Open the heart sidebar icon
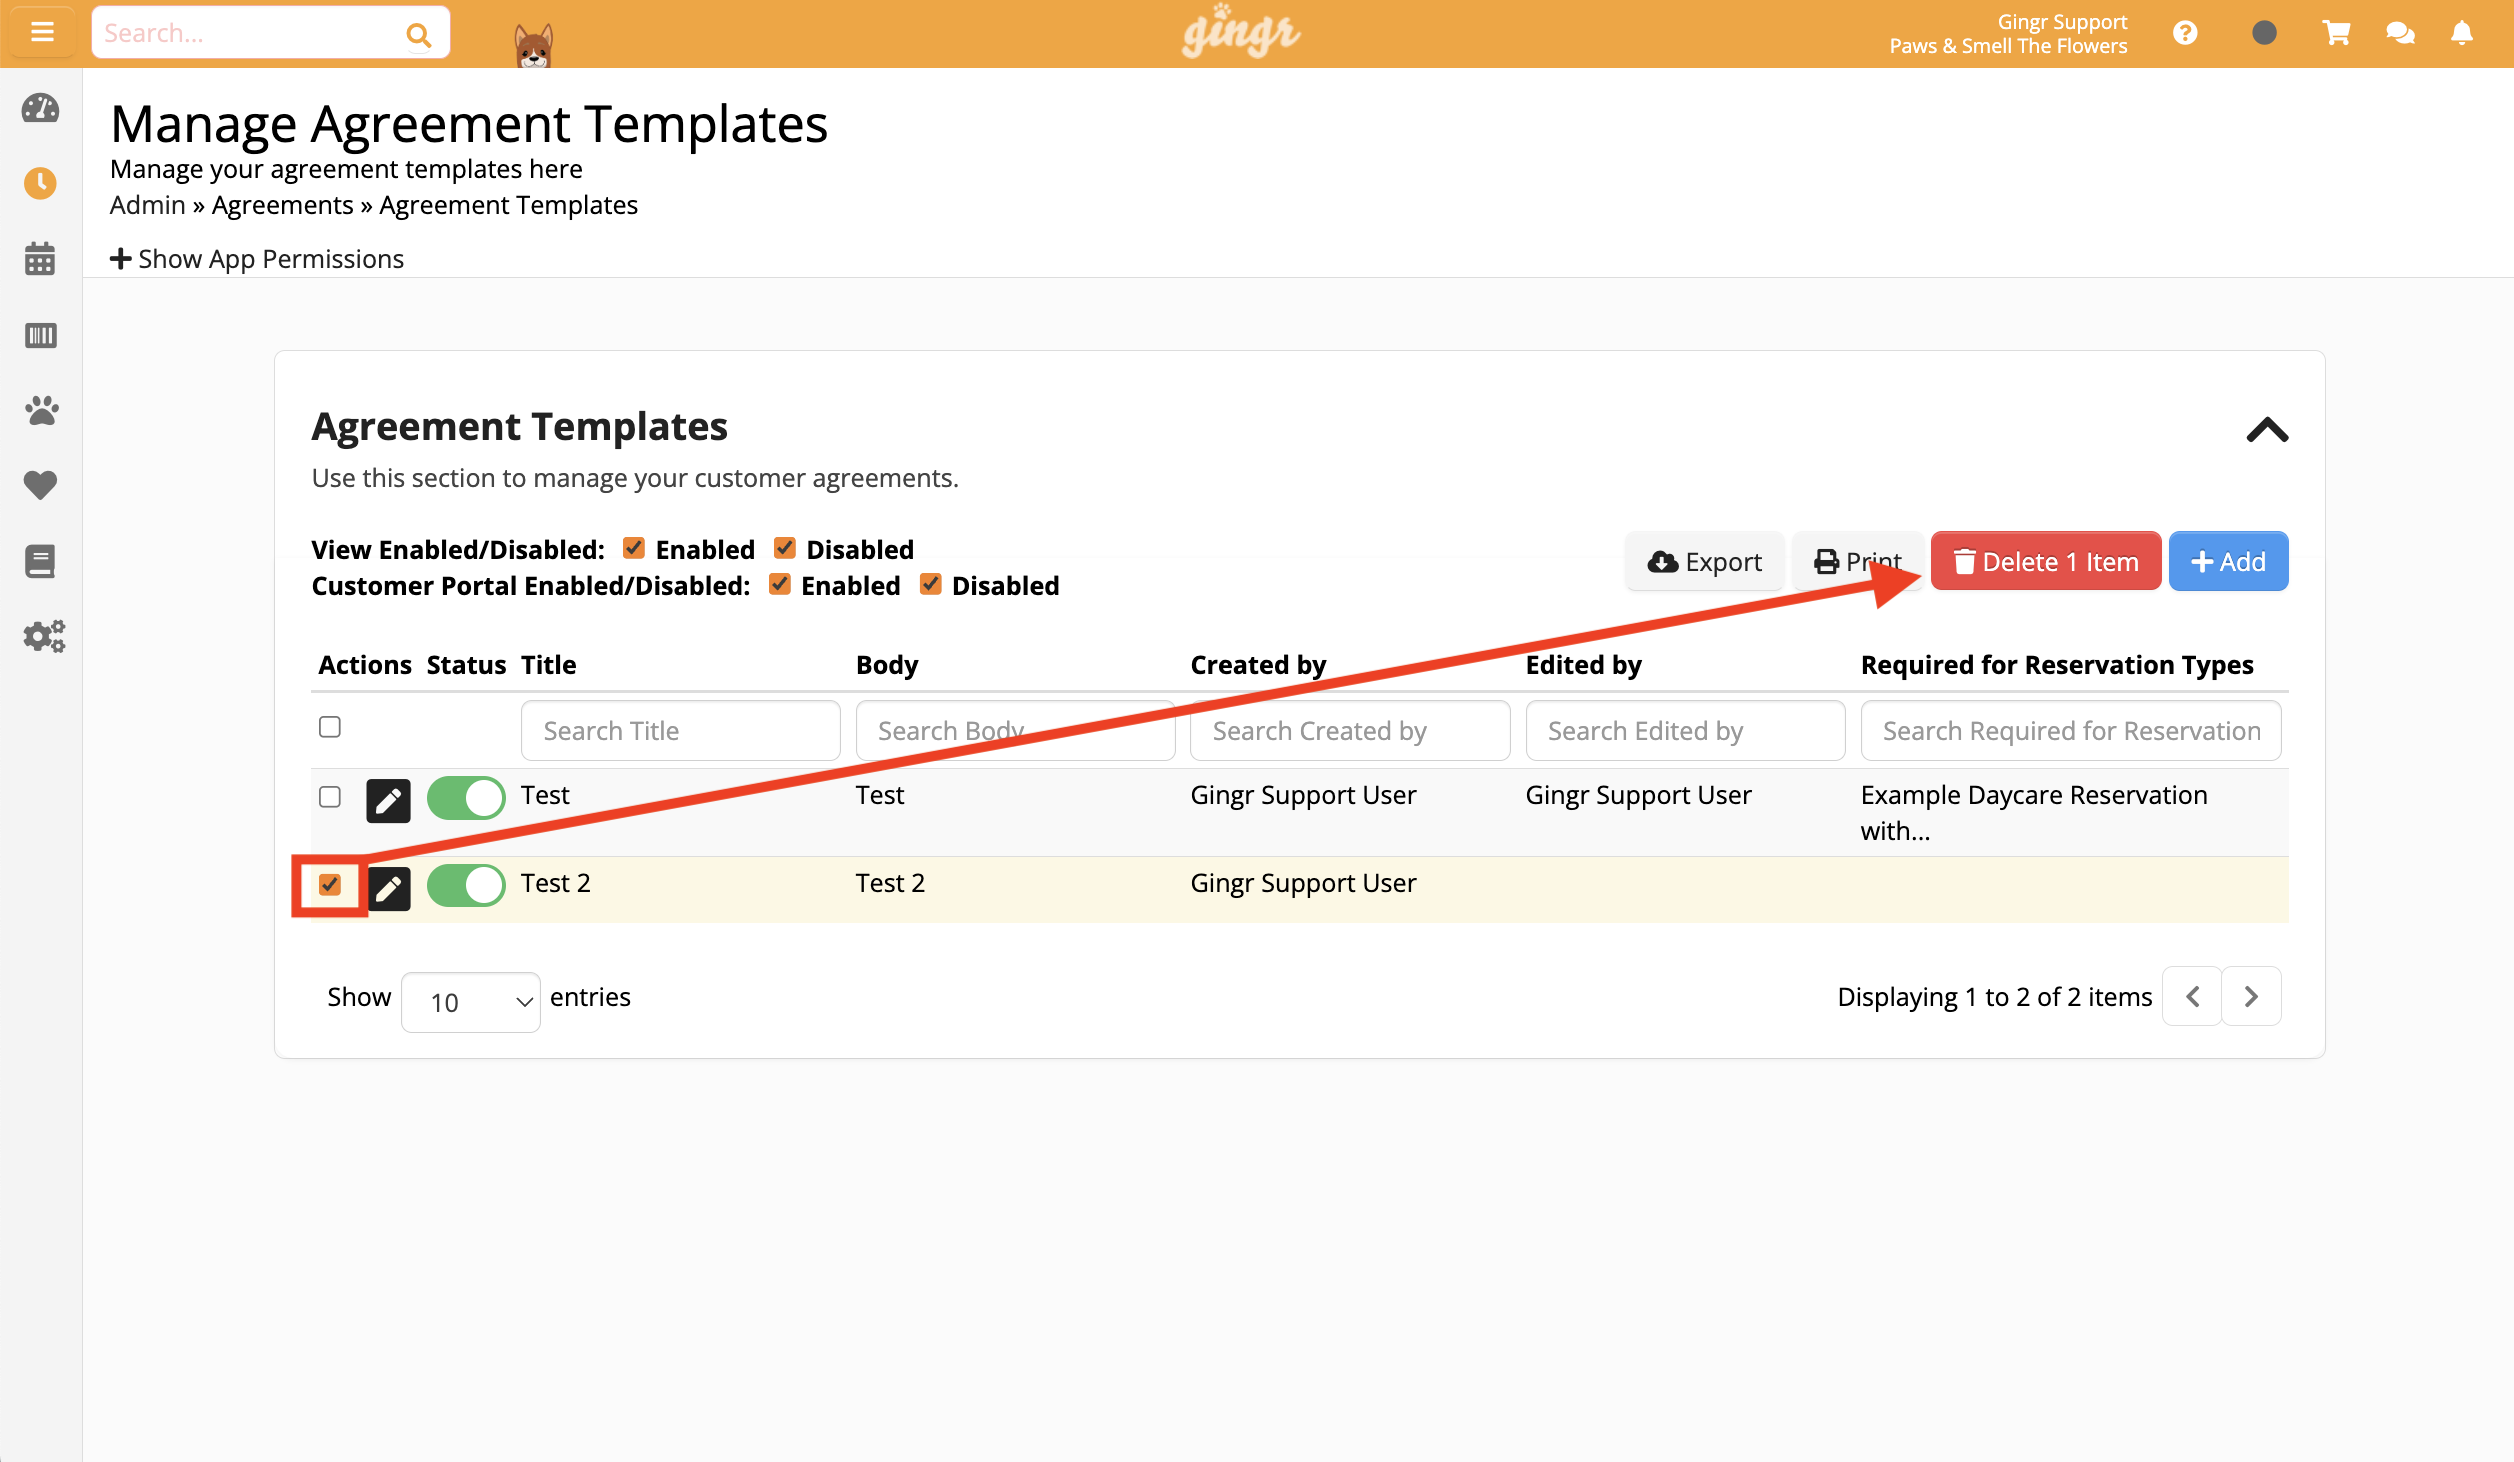The image size is (2514, 1462). 40,485
